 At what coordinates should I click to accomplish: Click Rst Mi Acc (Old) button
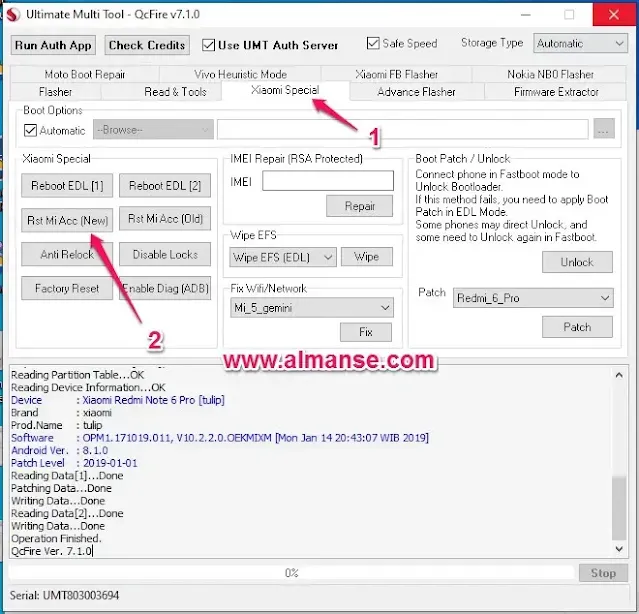coord(165,219)
